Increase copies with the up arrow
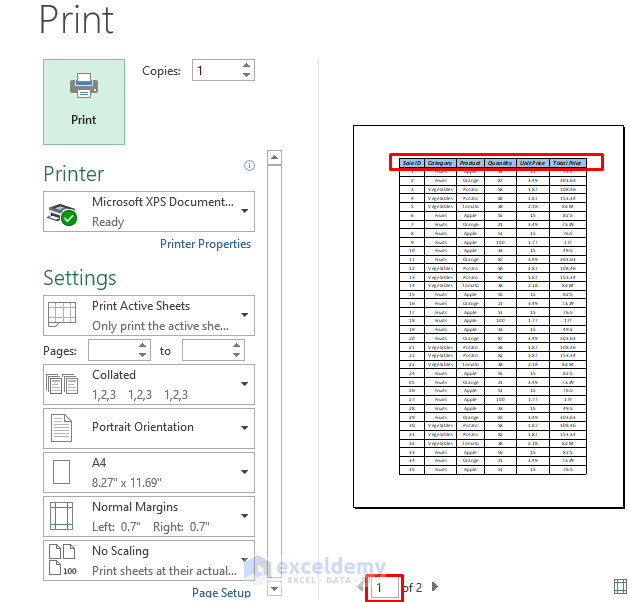 pyautogui.click(x=246, y=66)
